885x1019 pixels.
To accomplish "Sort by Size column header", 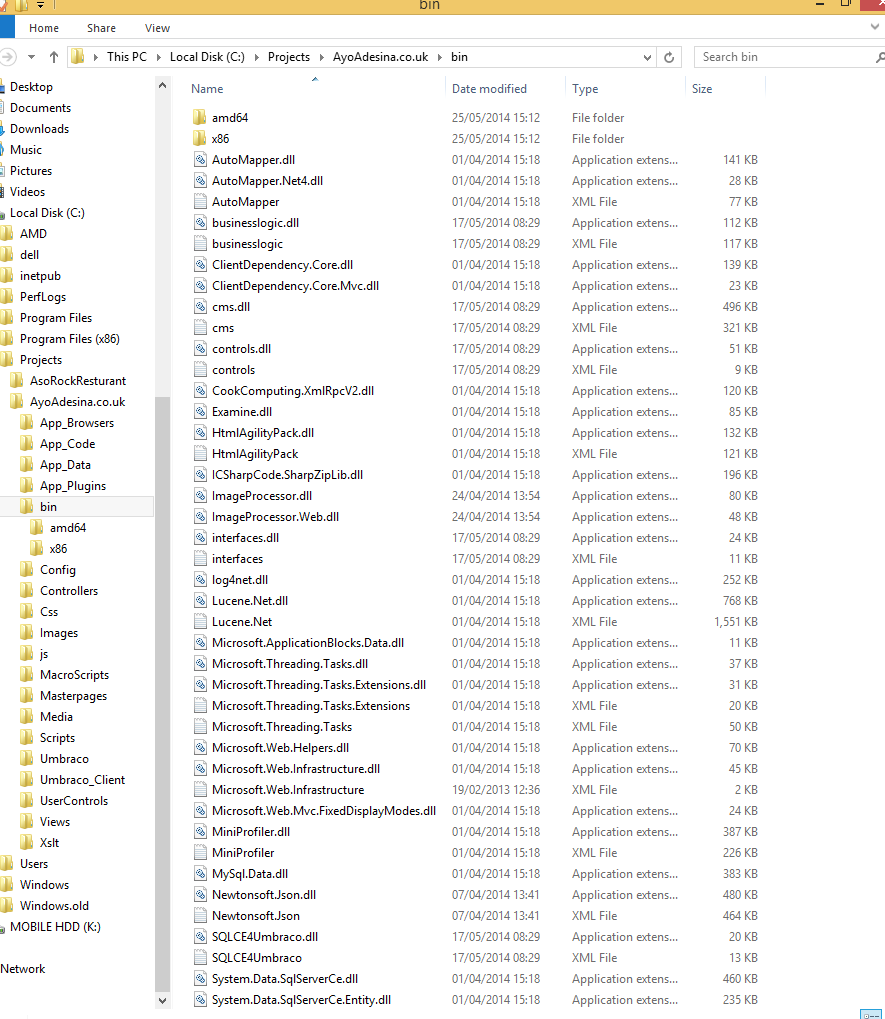I will pyautogui.click(x=702, y=89).
